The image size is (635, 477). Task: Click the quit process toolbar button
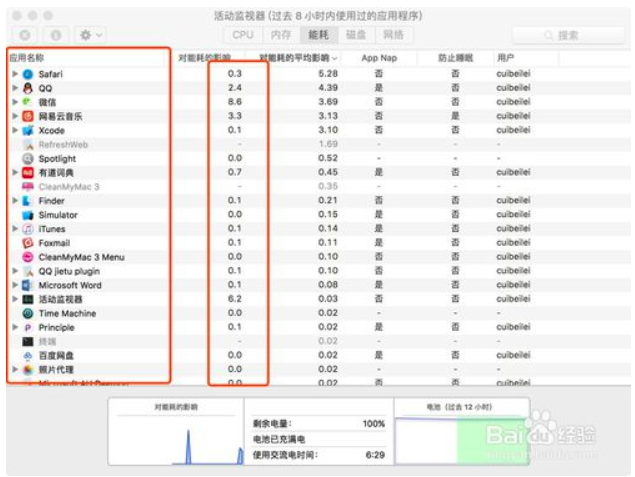coord(25,35)
